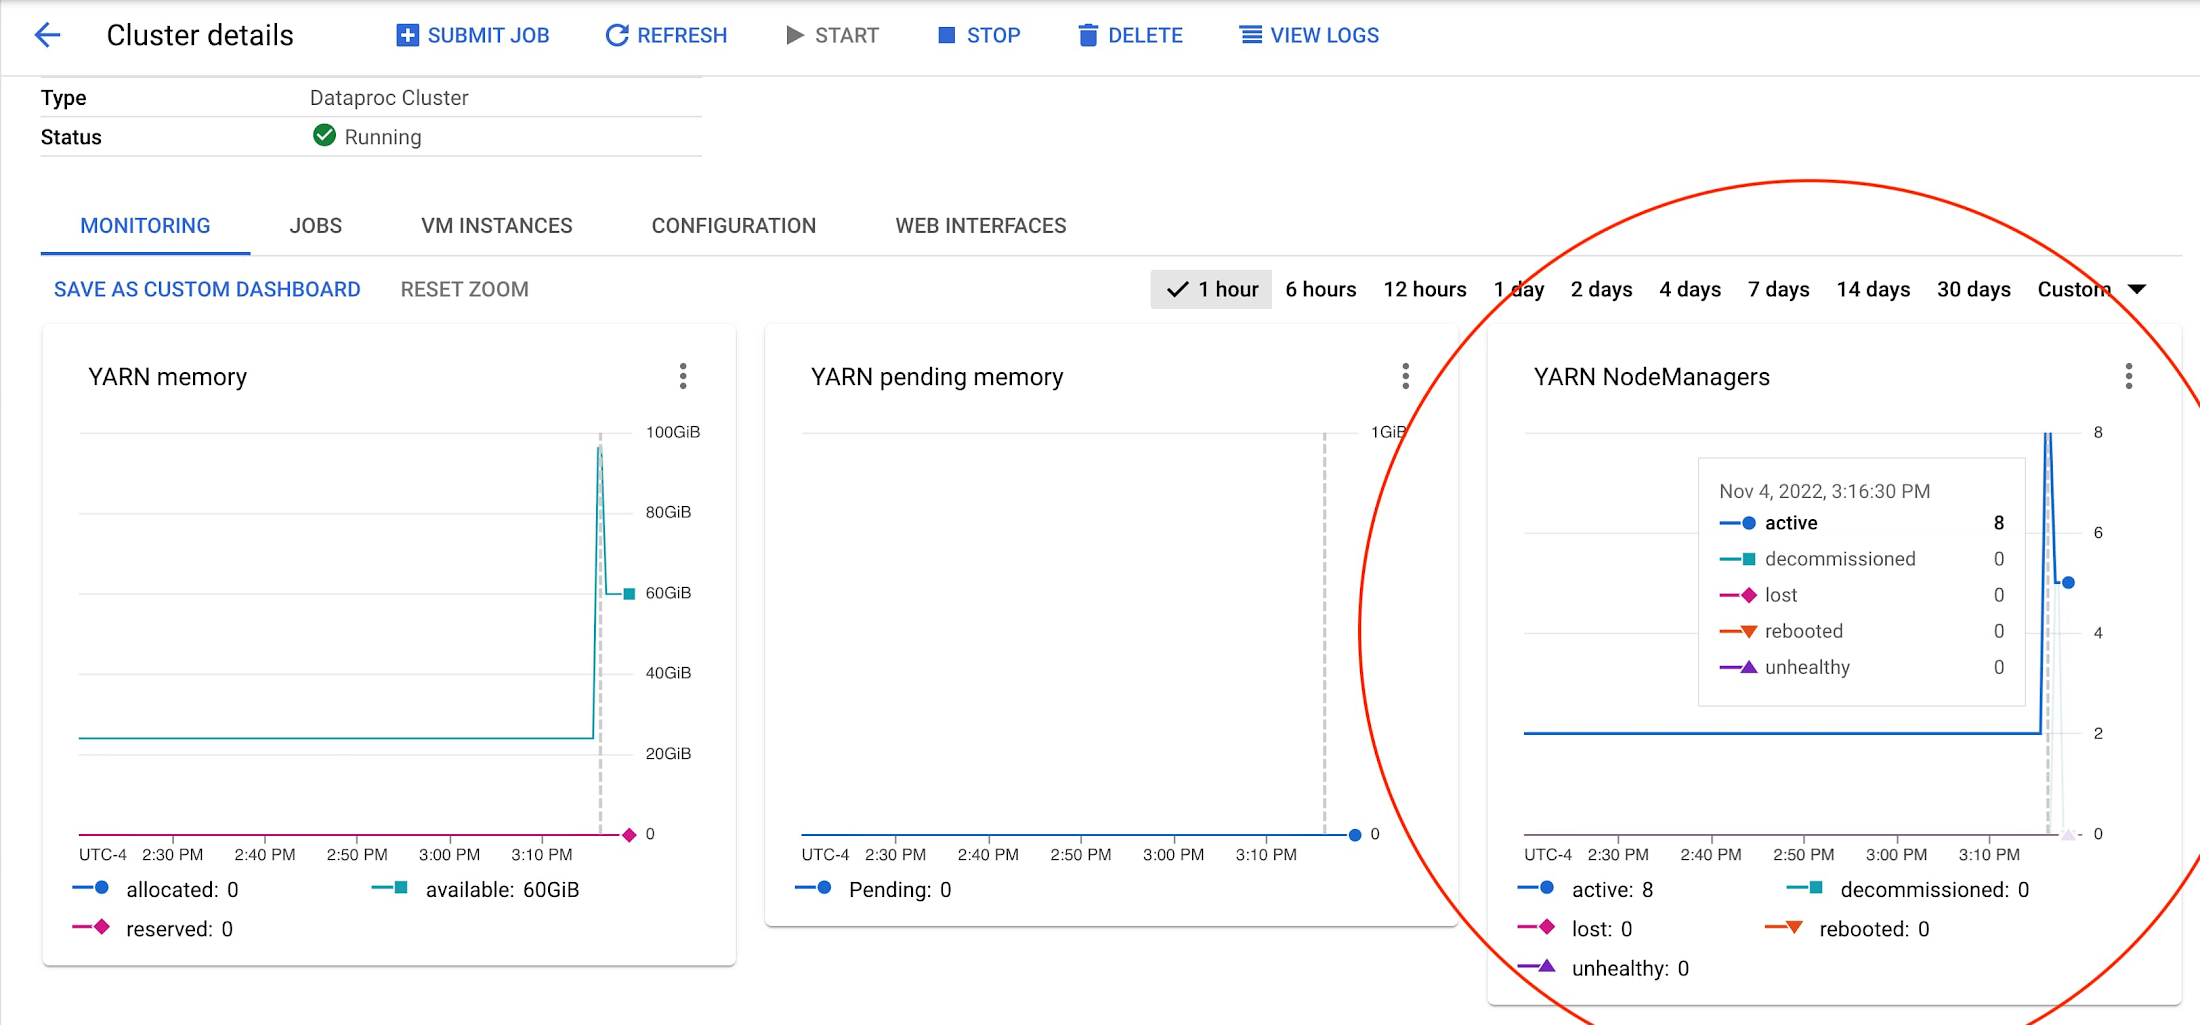Select the 2 days time range

click(1601, 289)
